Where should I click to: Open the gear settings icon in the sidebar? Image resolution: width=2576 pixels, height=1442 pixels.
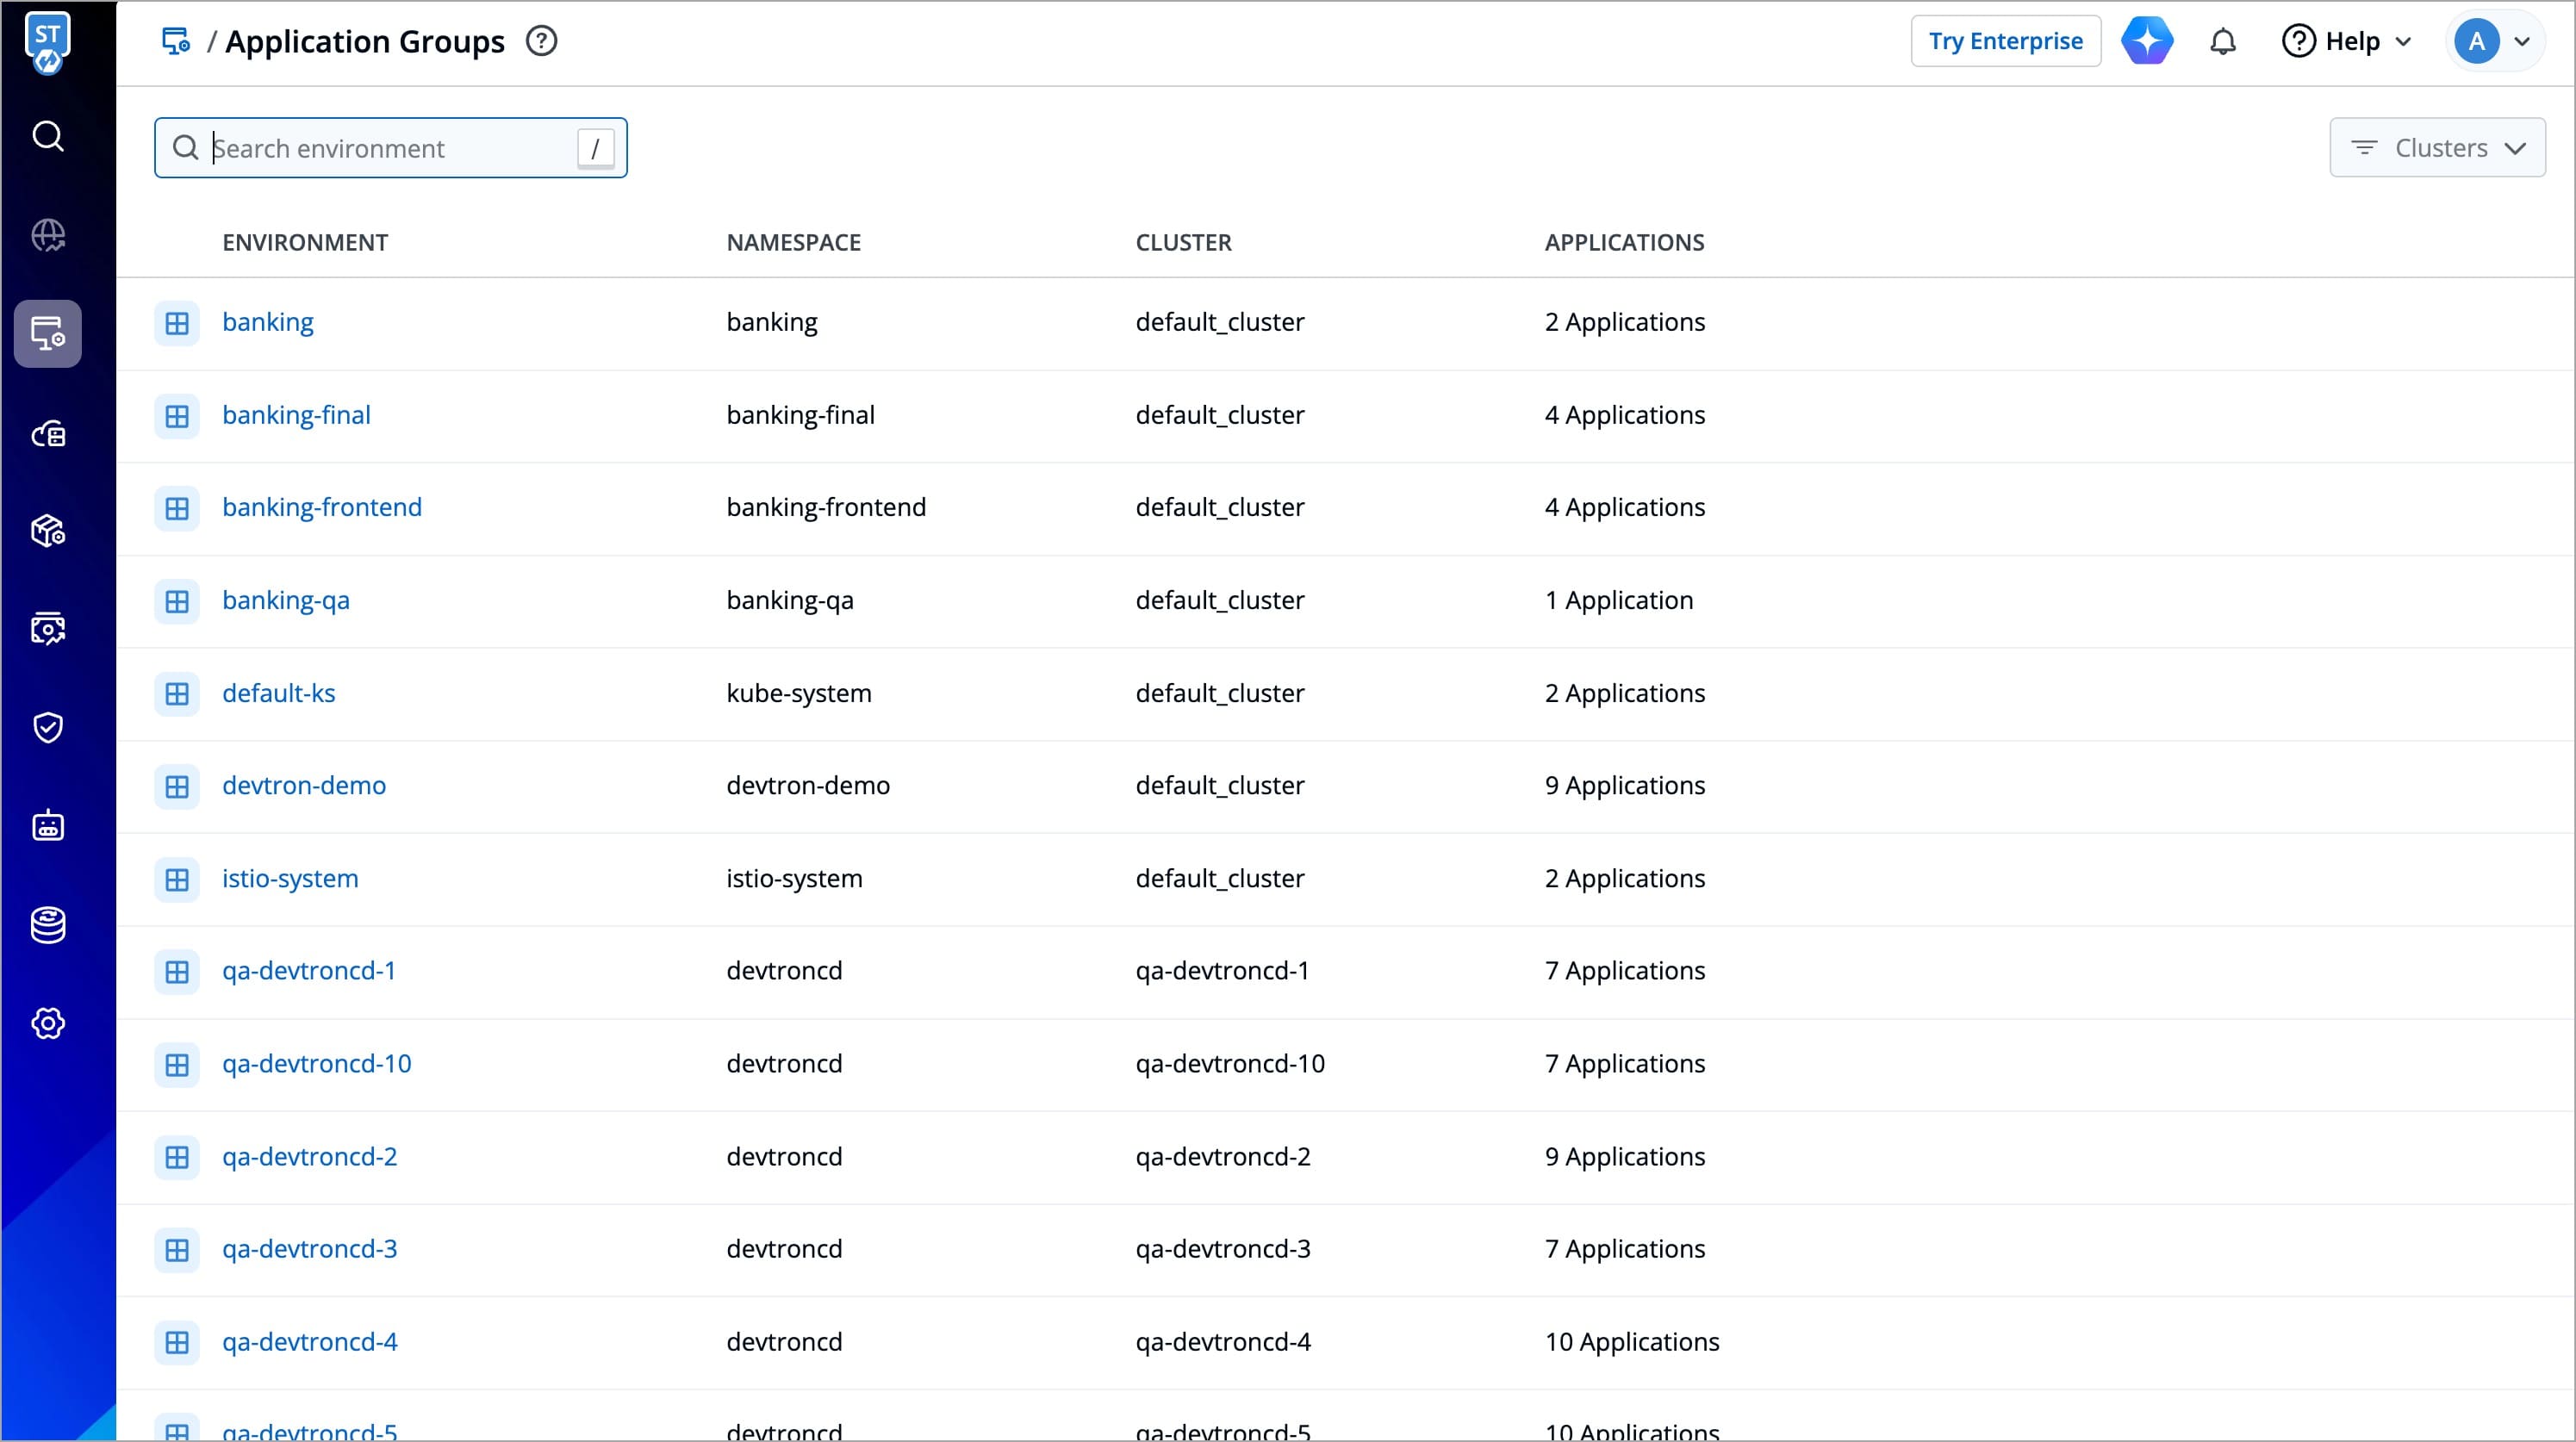point(47,1023)
